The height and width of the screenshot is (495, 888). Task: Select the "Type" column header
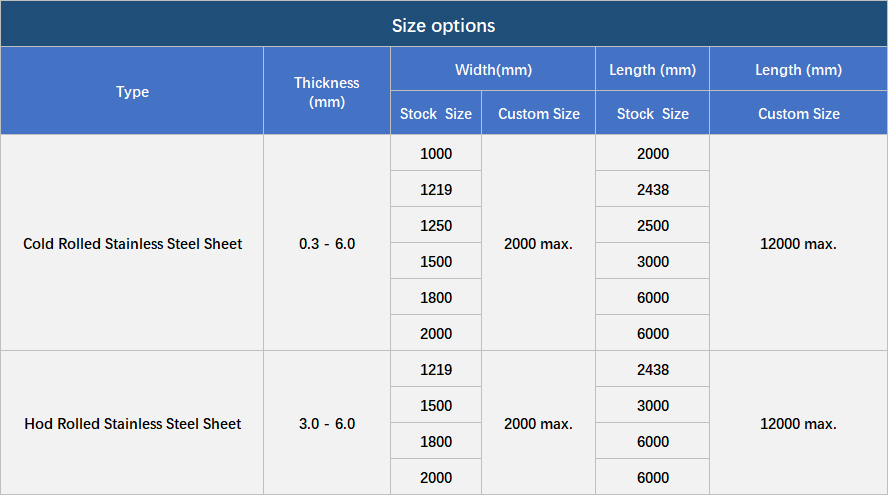[x=133, y=91]
